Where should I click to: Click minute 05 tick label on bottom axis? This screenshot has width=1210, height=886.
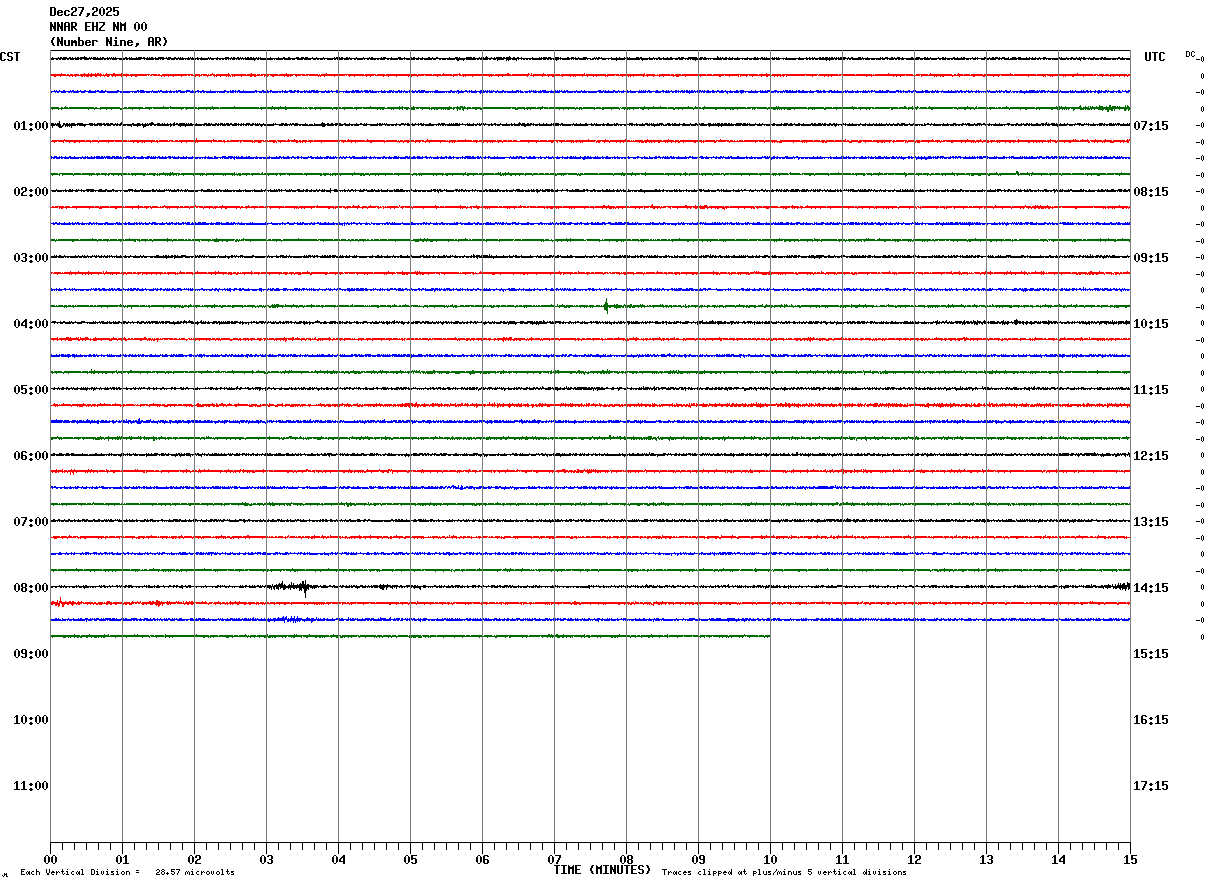coord(410,860)
